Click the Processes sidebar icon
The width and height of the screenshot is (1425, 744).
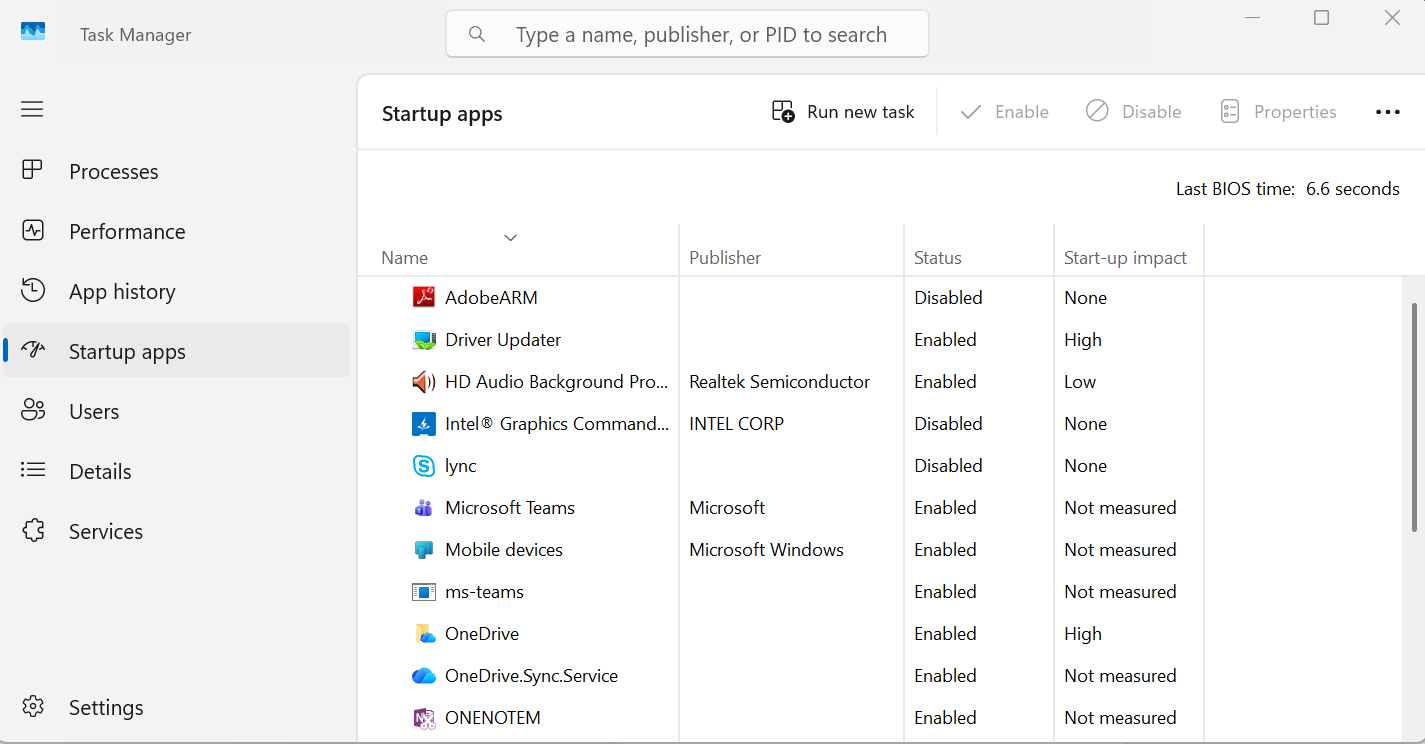click(33, 171)
